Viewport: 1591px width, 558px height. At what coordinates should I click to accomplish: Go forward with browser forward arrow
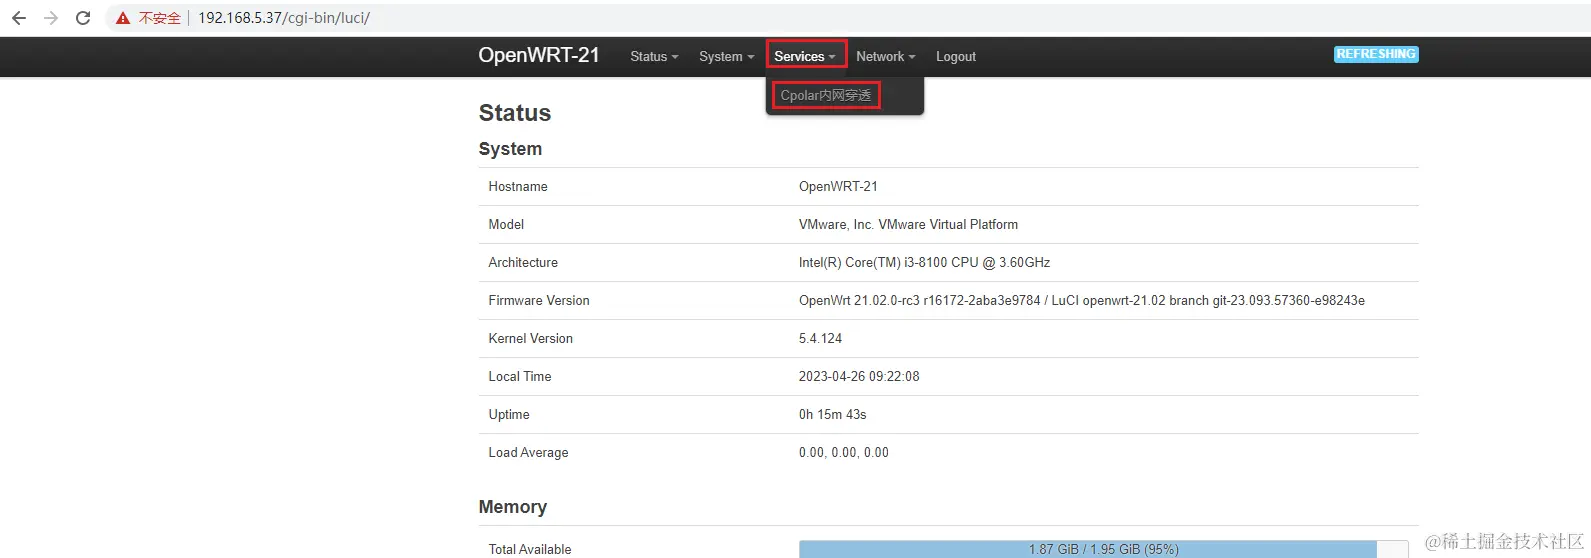51,18
